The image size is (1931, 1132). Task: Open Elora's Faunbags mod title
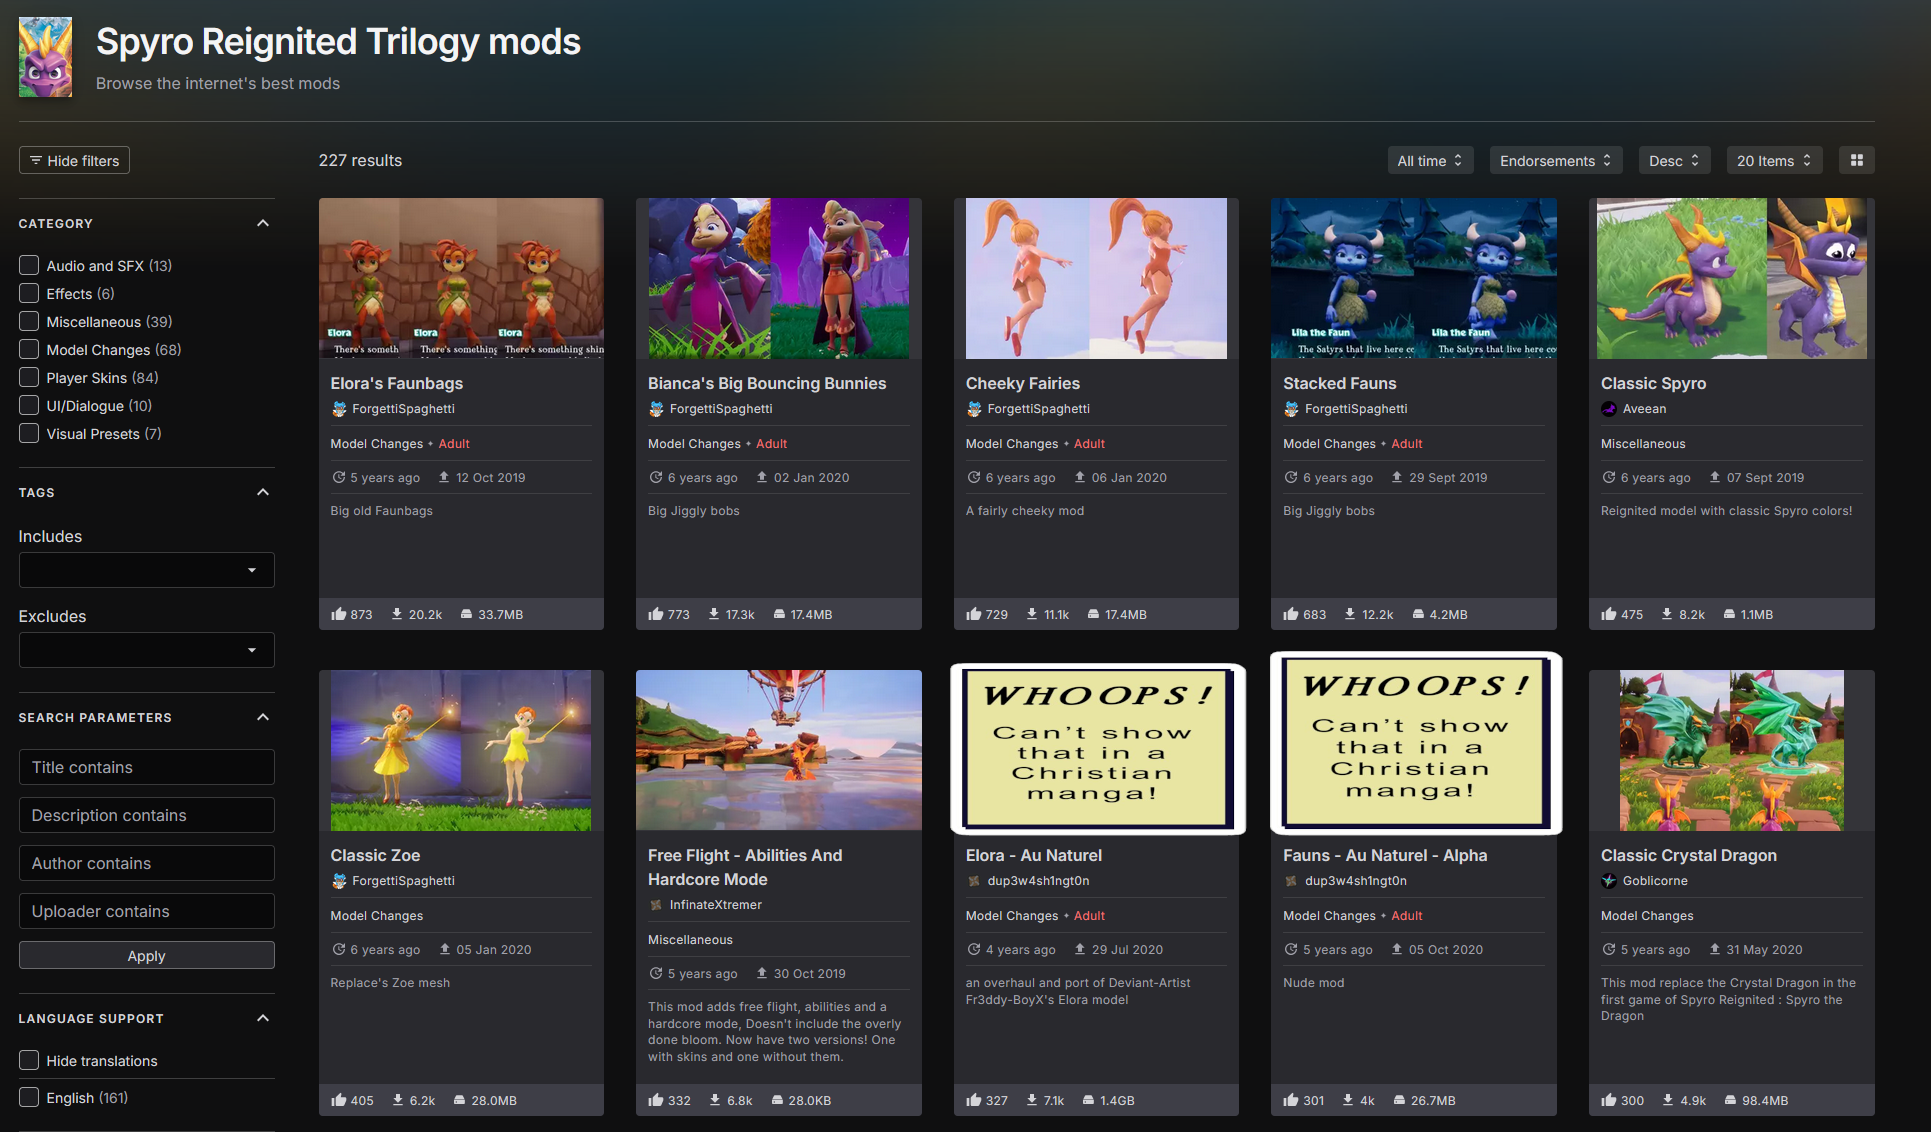coord(397,383)
